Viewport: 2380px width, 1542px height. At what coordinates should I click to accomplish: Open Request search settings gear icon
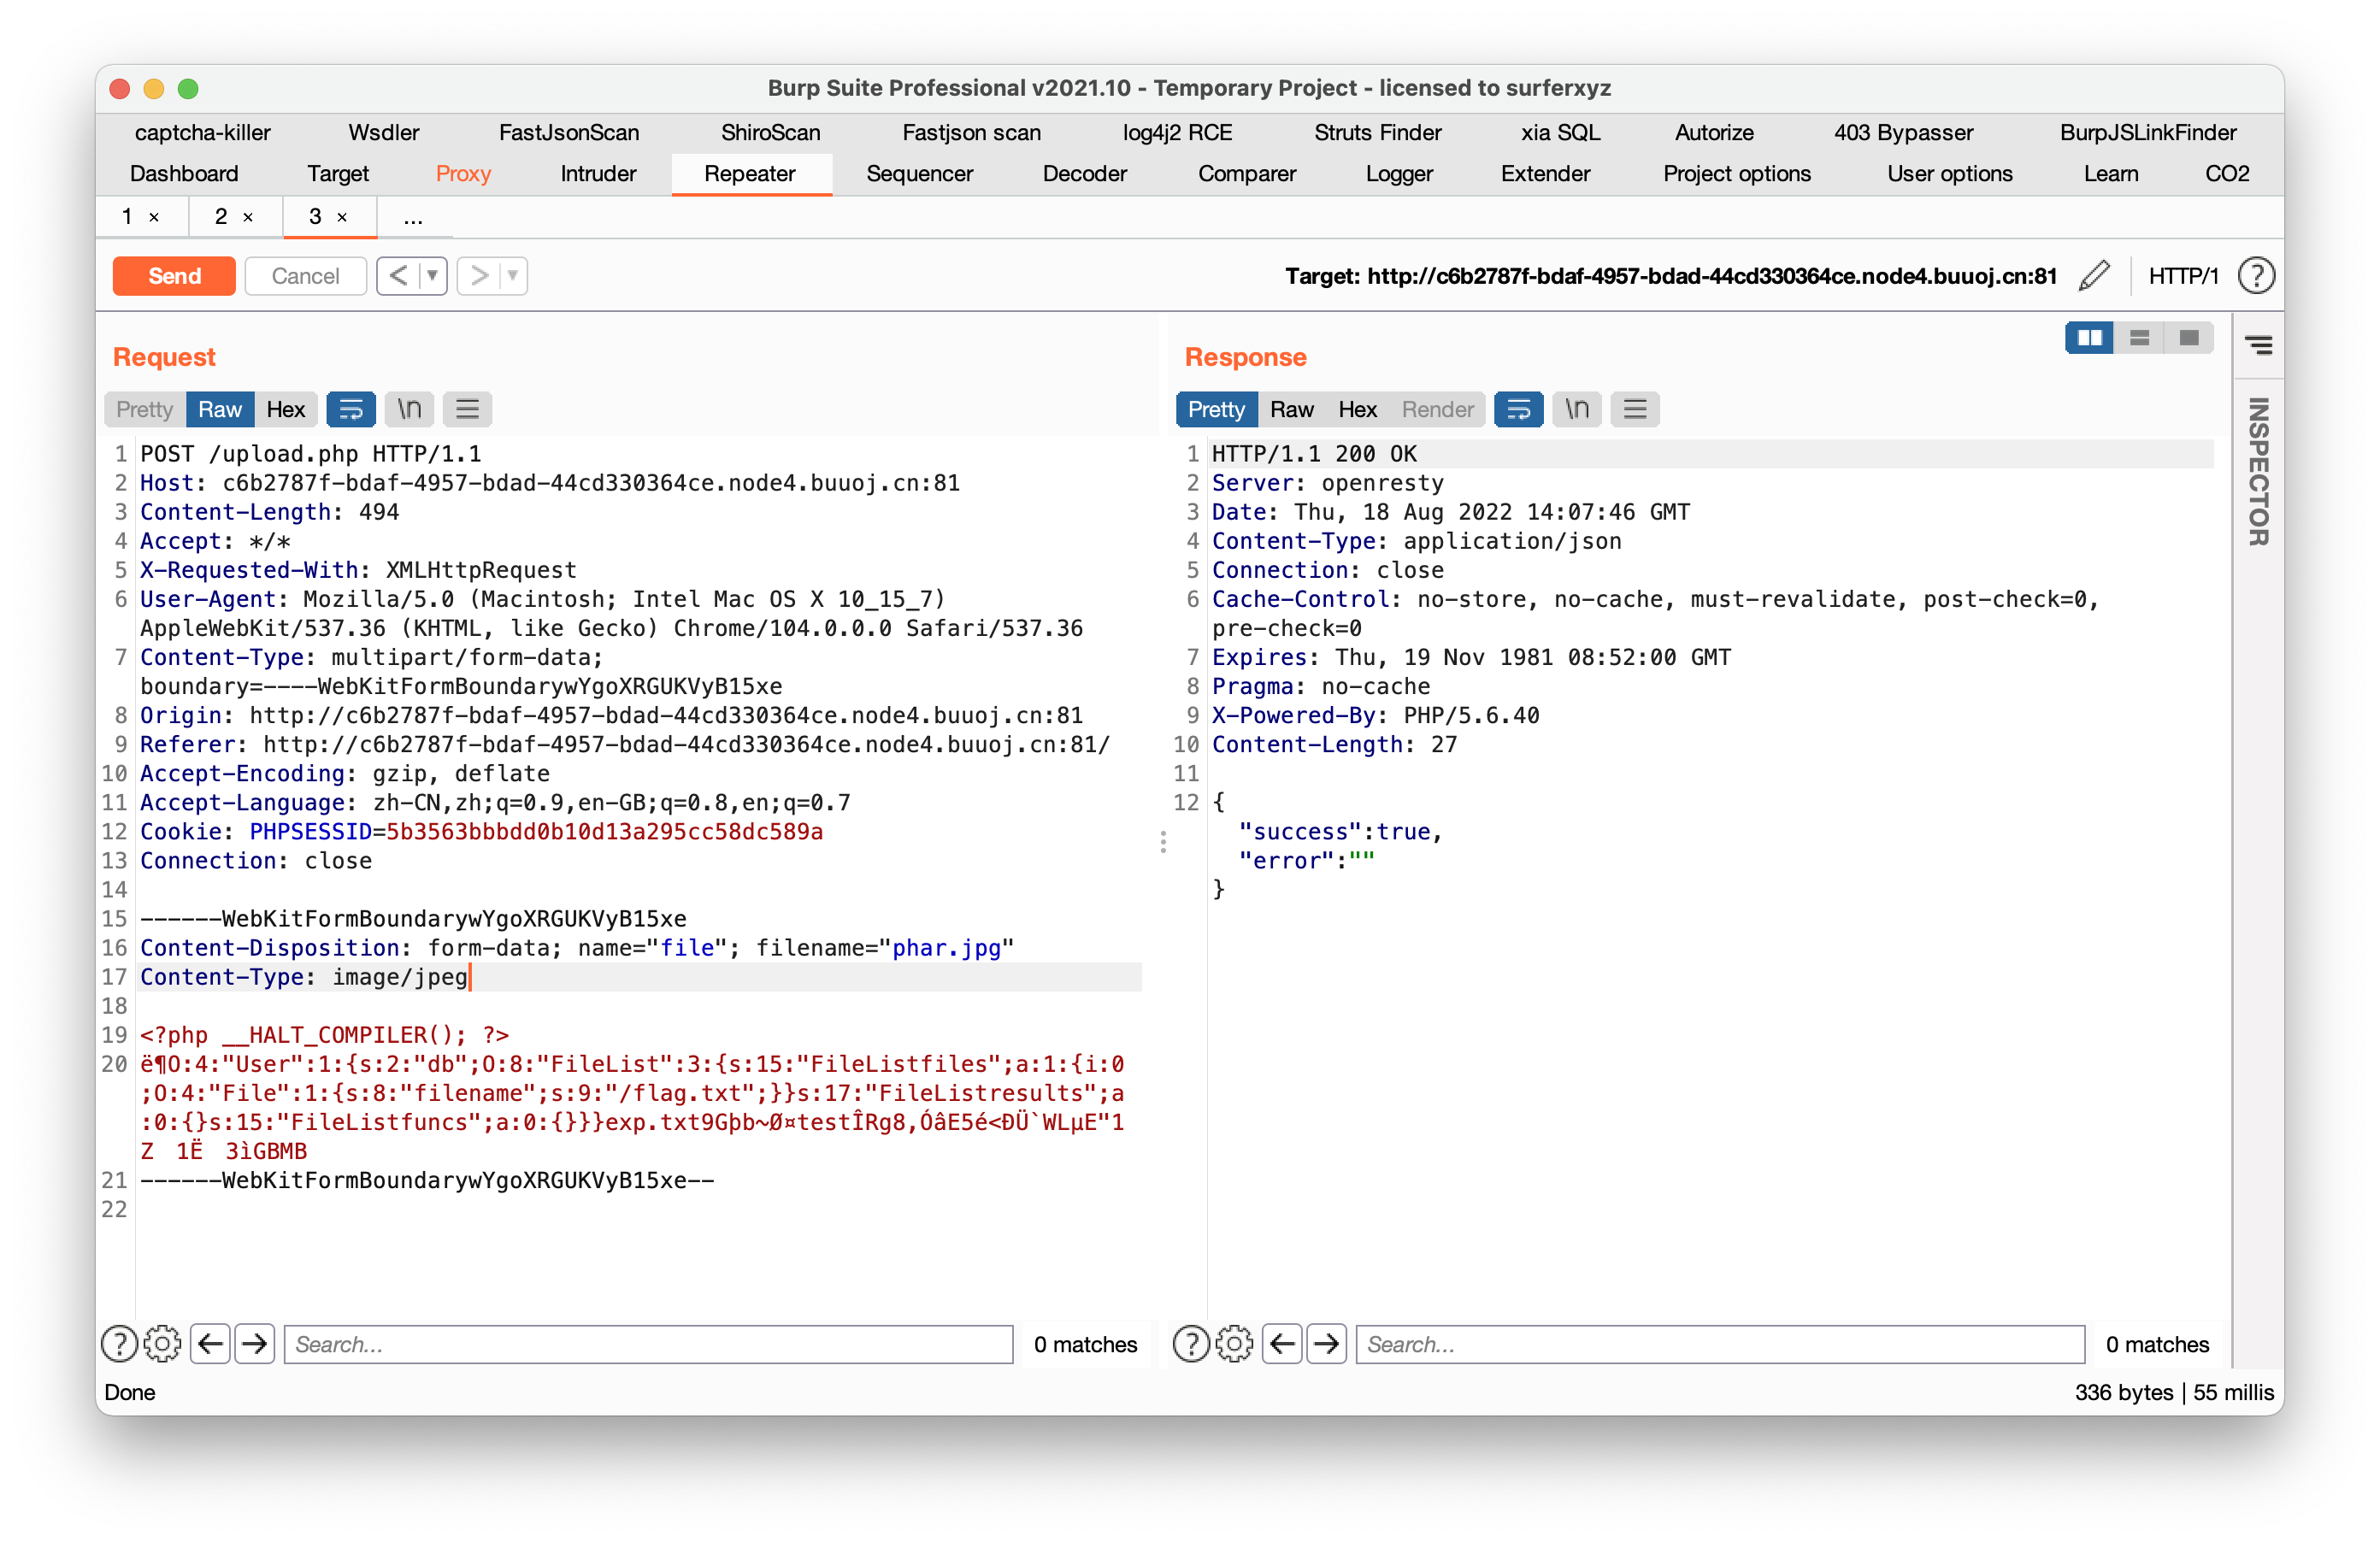point(163,1344)
